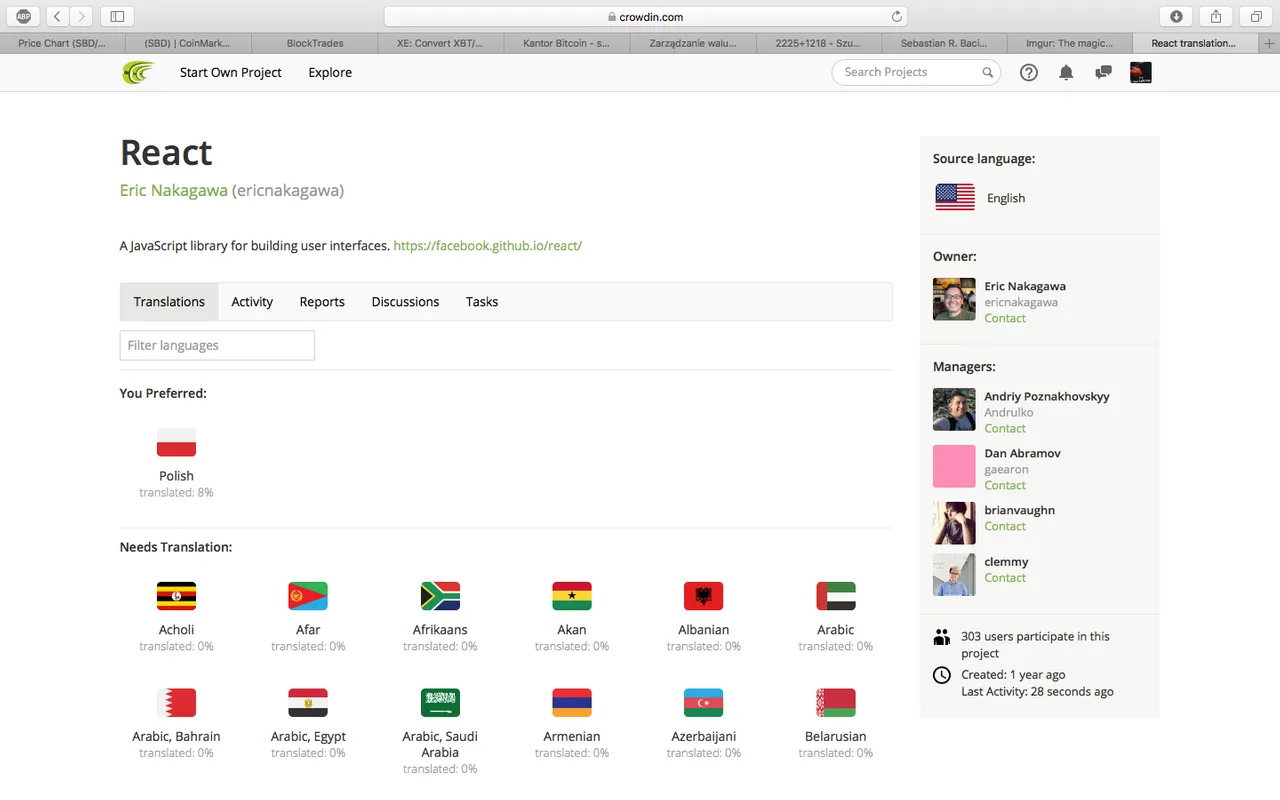Click the Safari back arrow button

point(57,16)
